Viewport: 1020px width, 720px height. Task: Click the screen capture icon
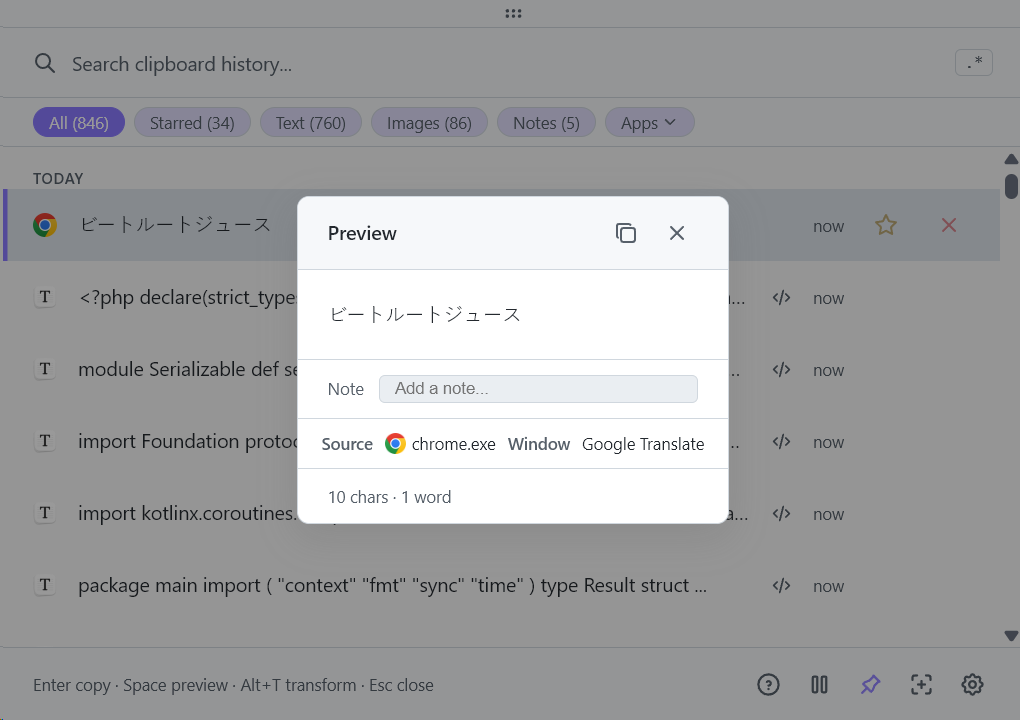coord(921,685)
